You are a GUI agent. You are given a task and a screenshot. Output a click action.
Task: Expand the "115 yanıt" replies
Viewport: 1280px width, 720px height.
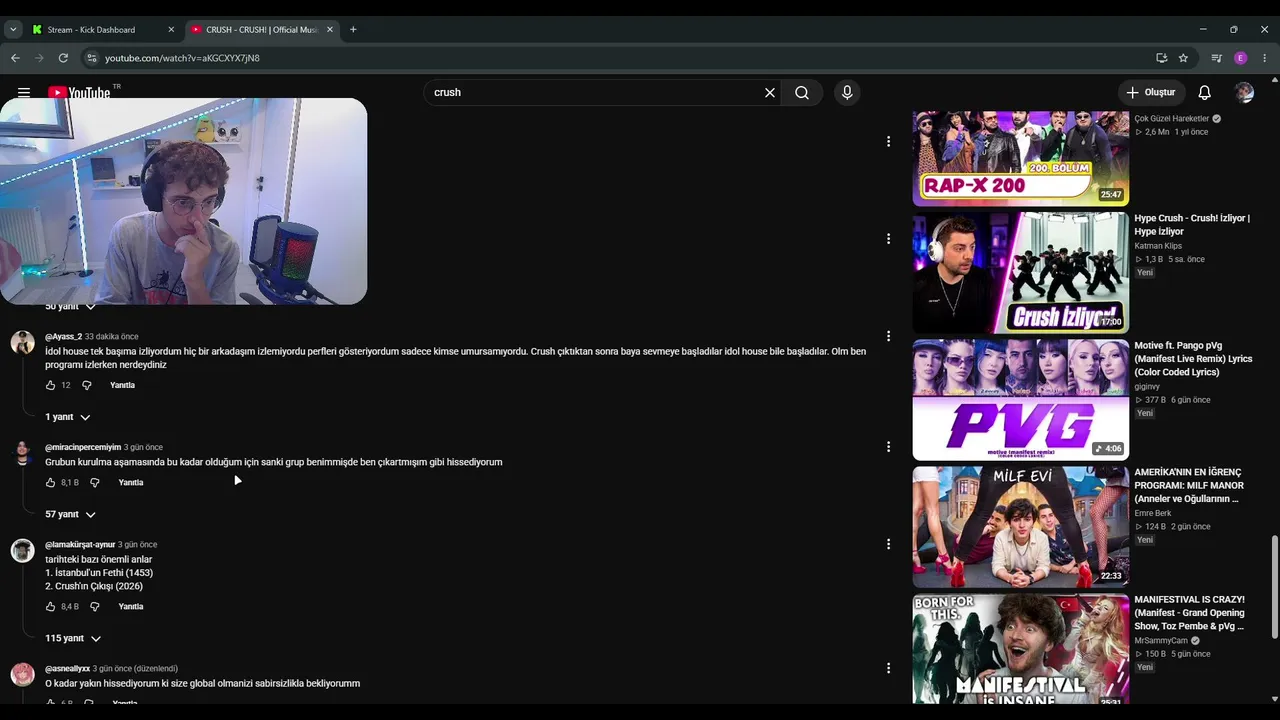(73, 638)
